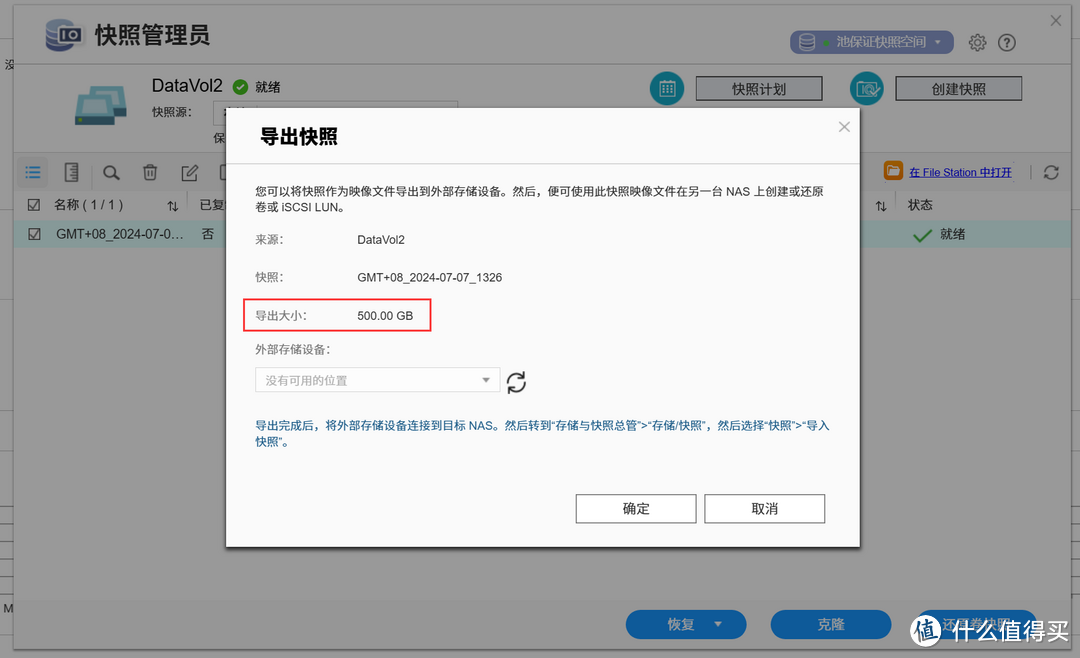1080x658 pixels.
Task: Uncheck the GMT+08_2024-07-0… snapshot row checkbox
Action: tap(34, 234)
